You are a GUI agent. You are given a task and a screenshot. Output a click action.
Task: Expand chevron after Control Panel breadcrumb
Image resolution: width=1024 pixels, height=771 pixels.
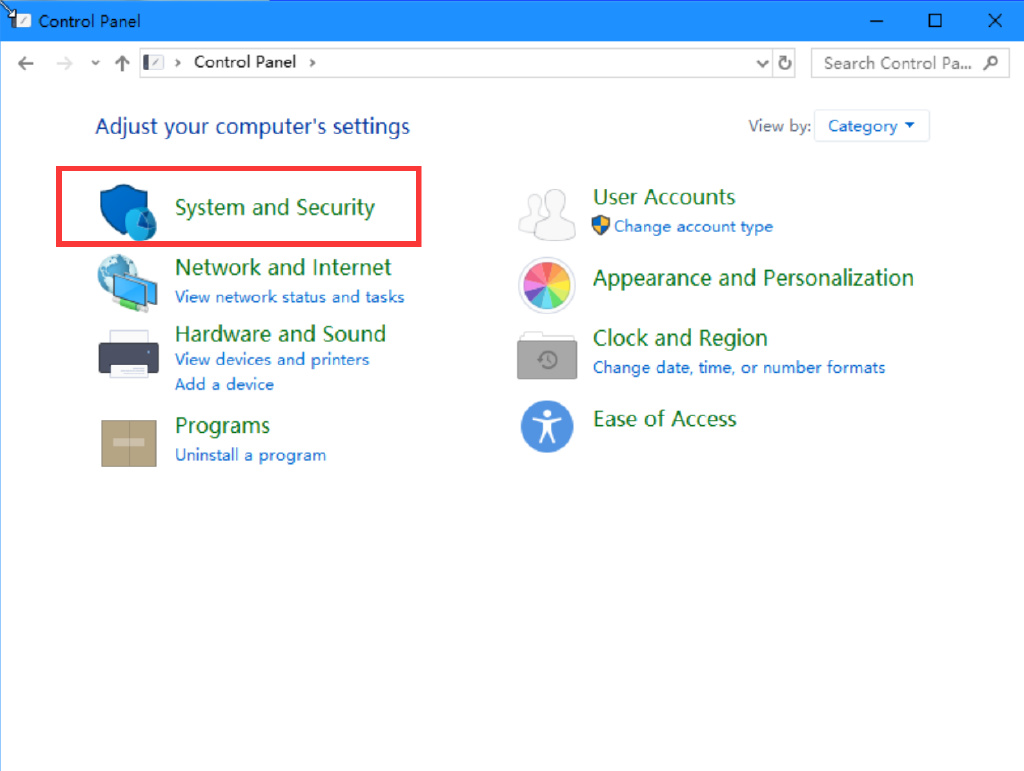pyautogui.click(x=313, y=63)
